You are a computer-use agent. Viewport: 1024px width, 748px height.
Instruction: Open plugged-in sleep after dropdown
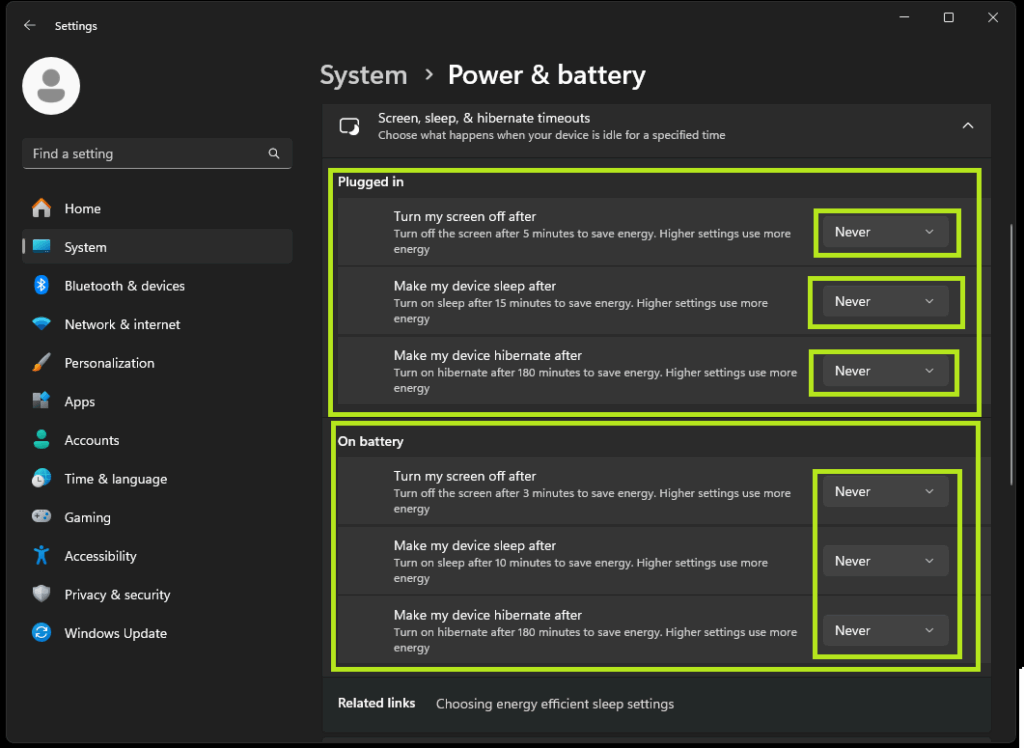click(885, 301)
